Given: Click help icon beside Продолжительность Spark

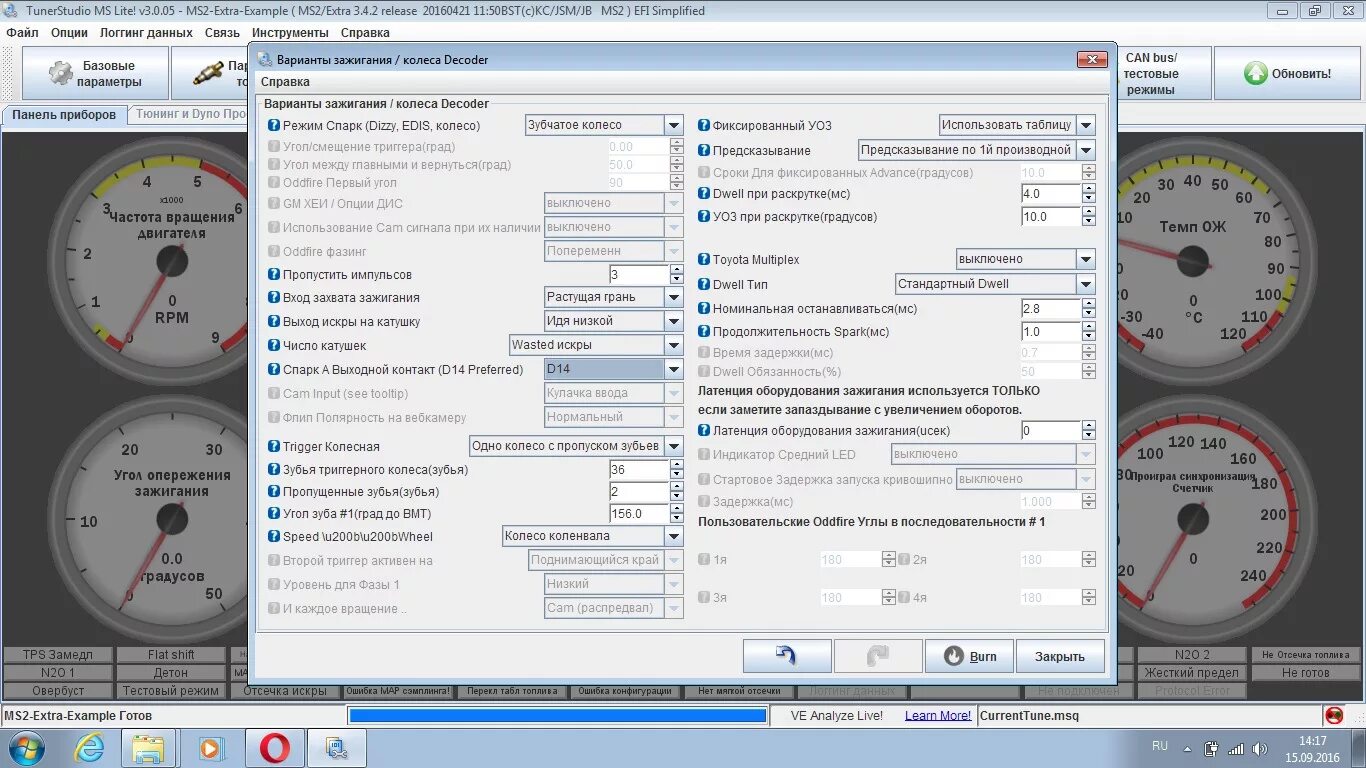Looking at the screenshot, I should 704,332.
